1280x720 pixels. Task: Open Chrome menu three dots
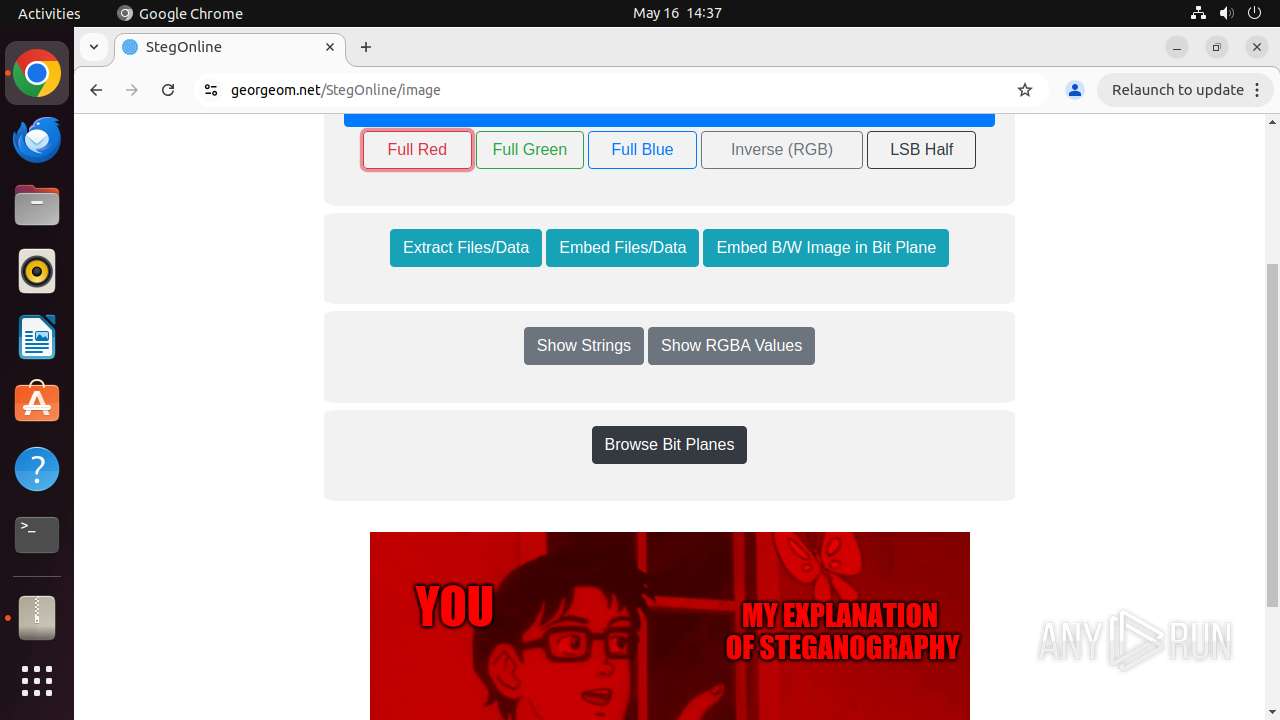[1257, 90]
